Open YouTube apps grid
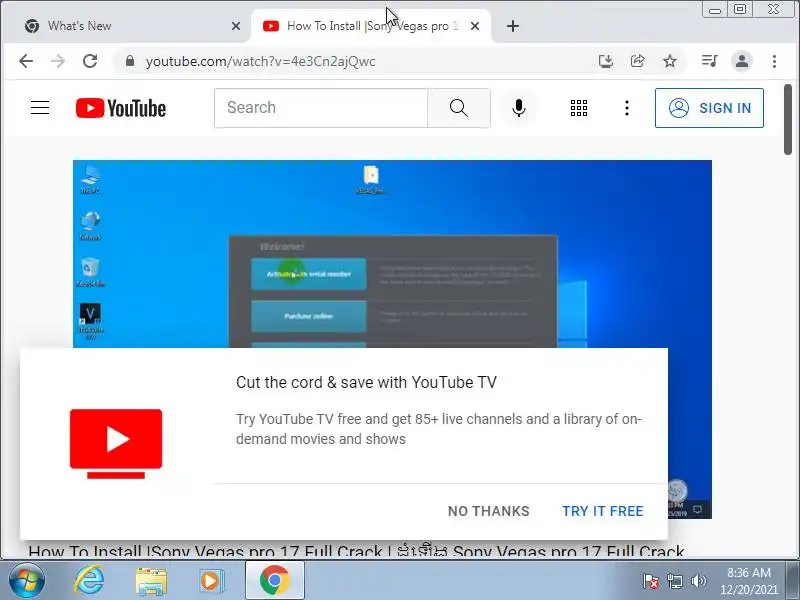Screen dimensions: 800x600 click(x=579, y=108)
